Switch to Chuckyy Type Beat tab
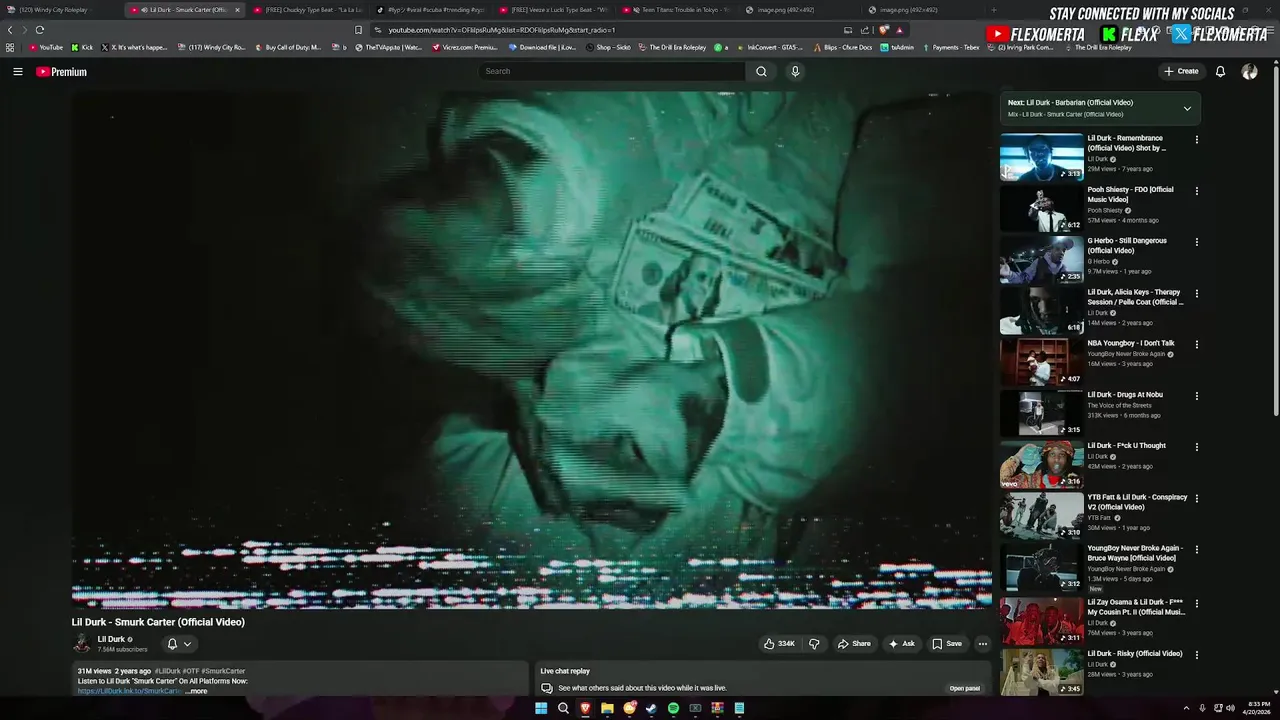 (308, 10)
